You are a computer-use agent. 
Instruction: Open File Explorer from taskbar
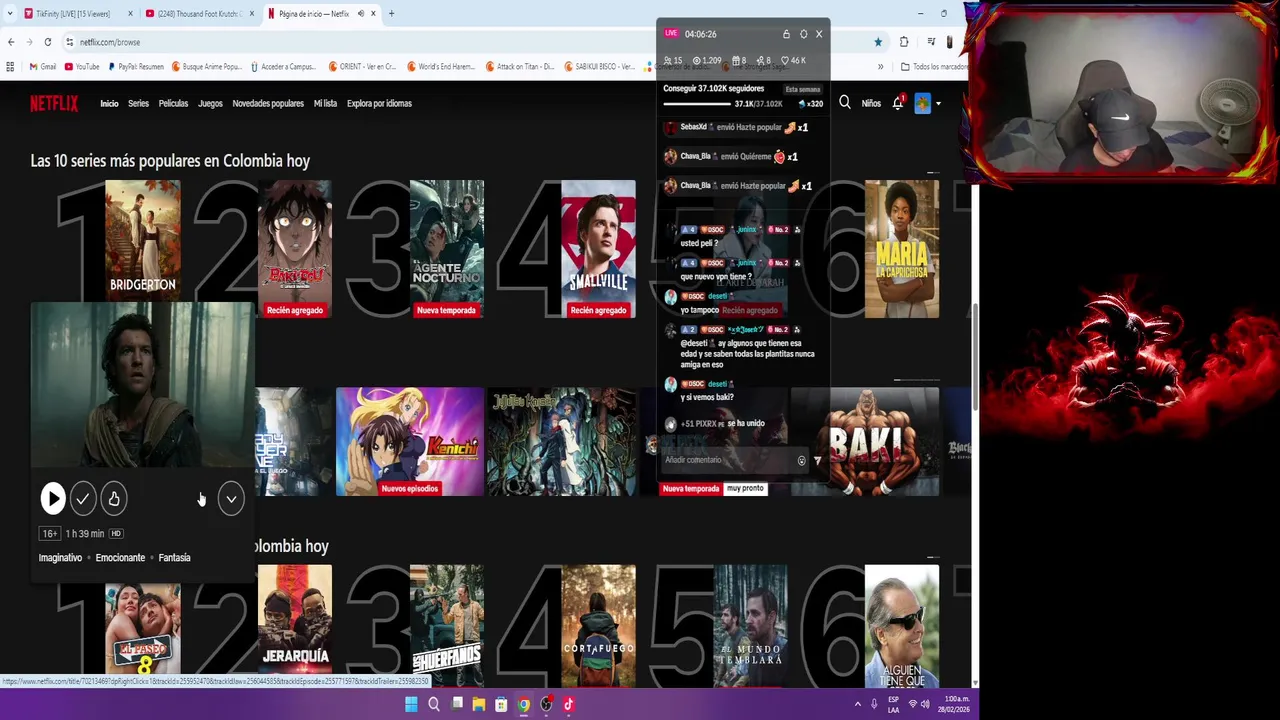click(479, 704)
